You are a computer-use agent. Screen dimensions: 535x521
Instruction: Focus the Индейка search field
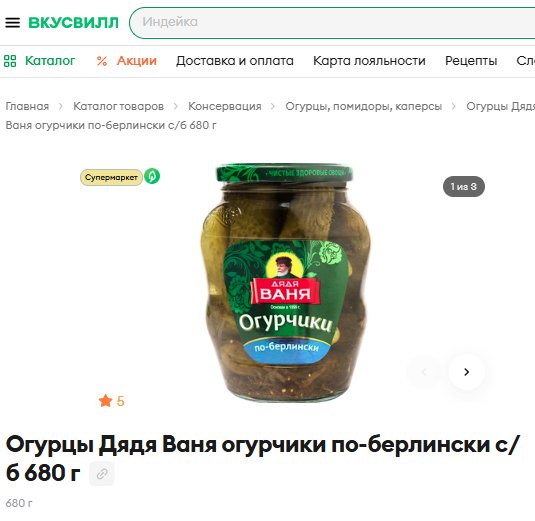click(333, 23)
